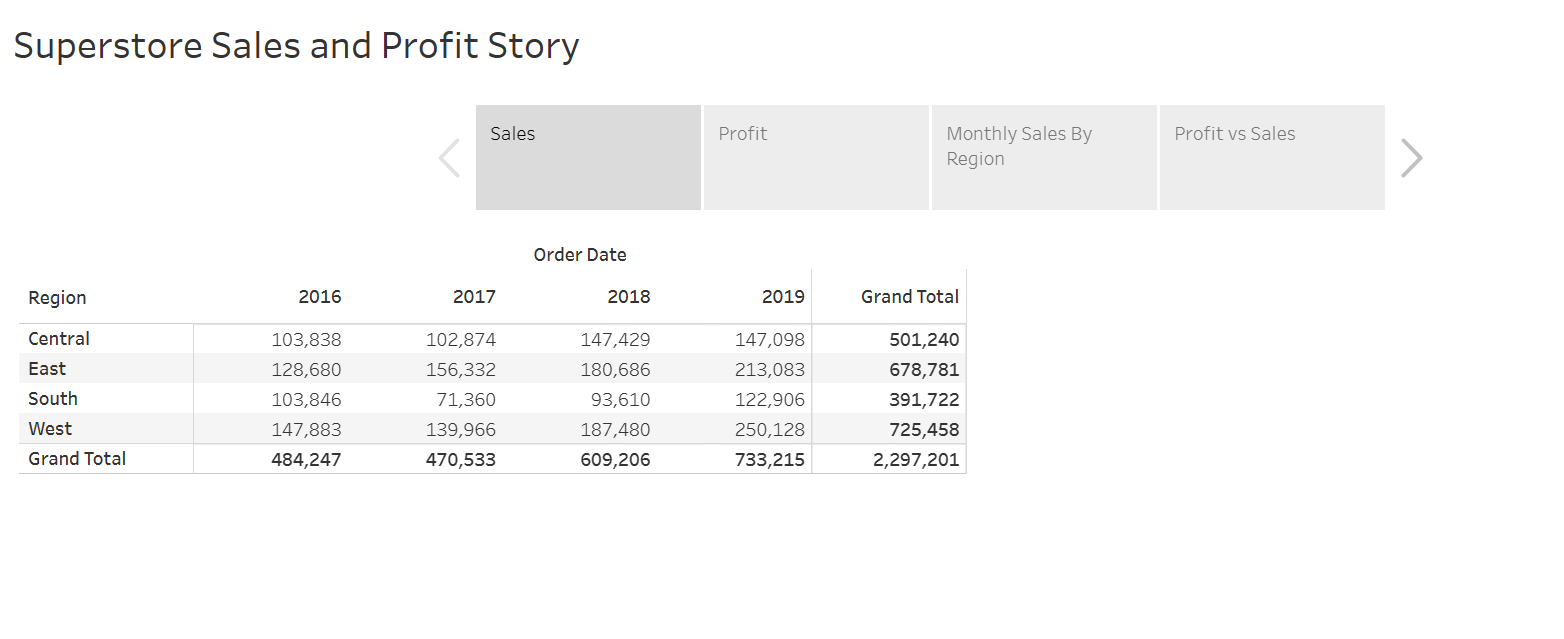Click the next story point arrow
The height and width of the screenshot is (639, 1564).
tap(1411, 158)
